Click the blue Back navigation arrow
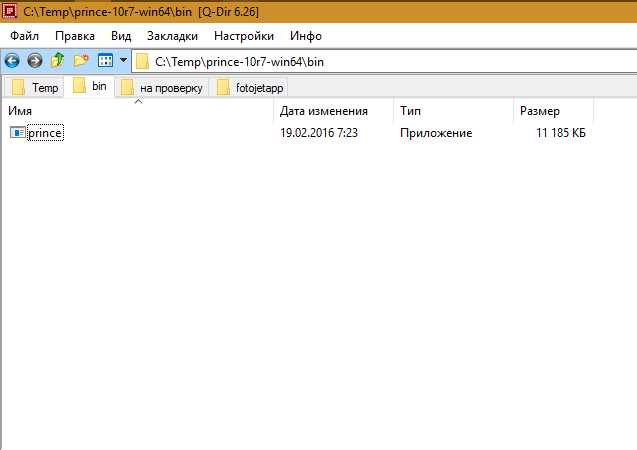Image resolution: width=637 pixels, height=450 pixels. click(12, 61)
